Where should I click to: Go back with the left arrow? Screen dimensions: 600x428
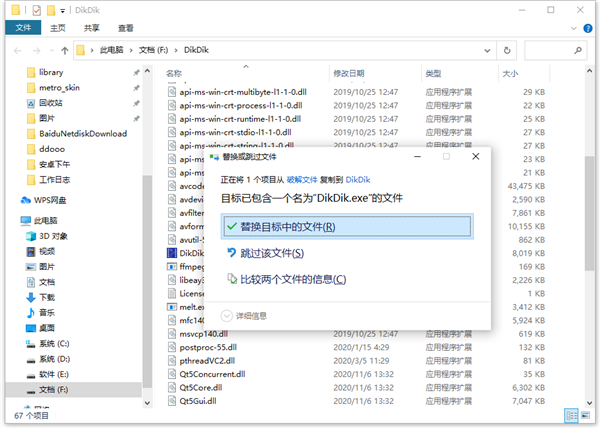coord(18,50)
